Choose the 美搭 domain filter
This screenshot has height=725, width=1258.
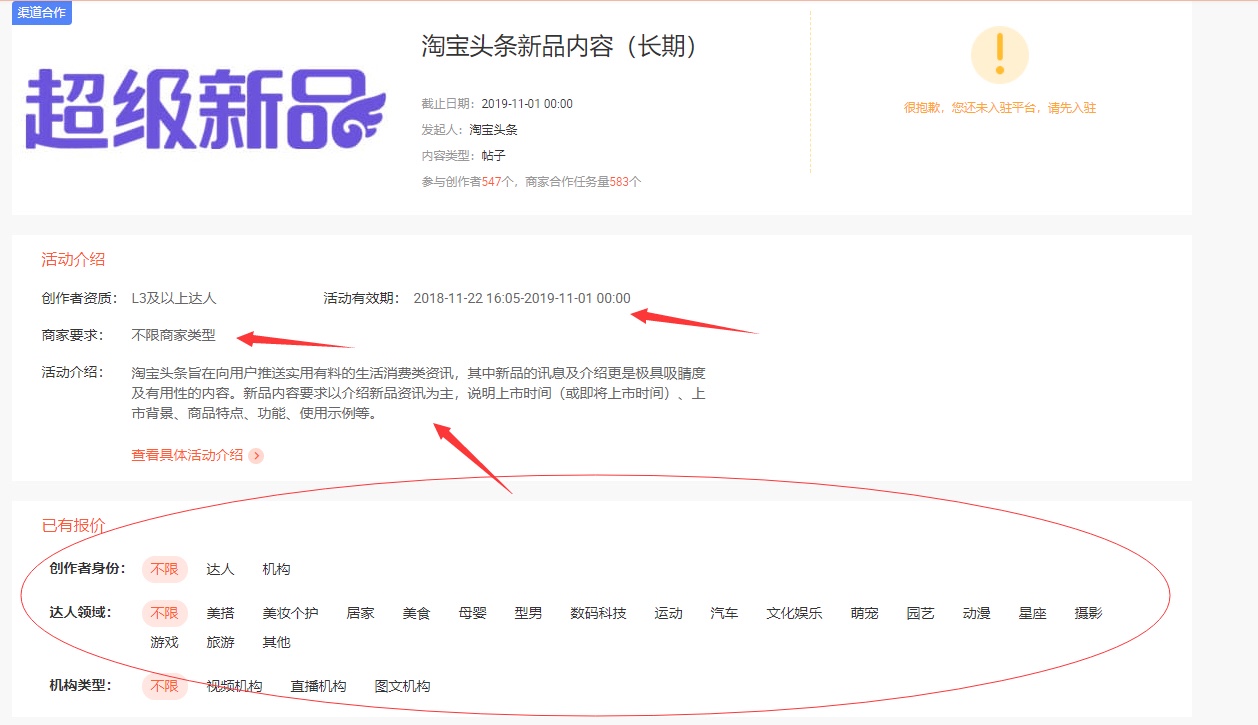tap(220, 613)
